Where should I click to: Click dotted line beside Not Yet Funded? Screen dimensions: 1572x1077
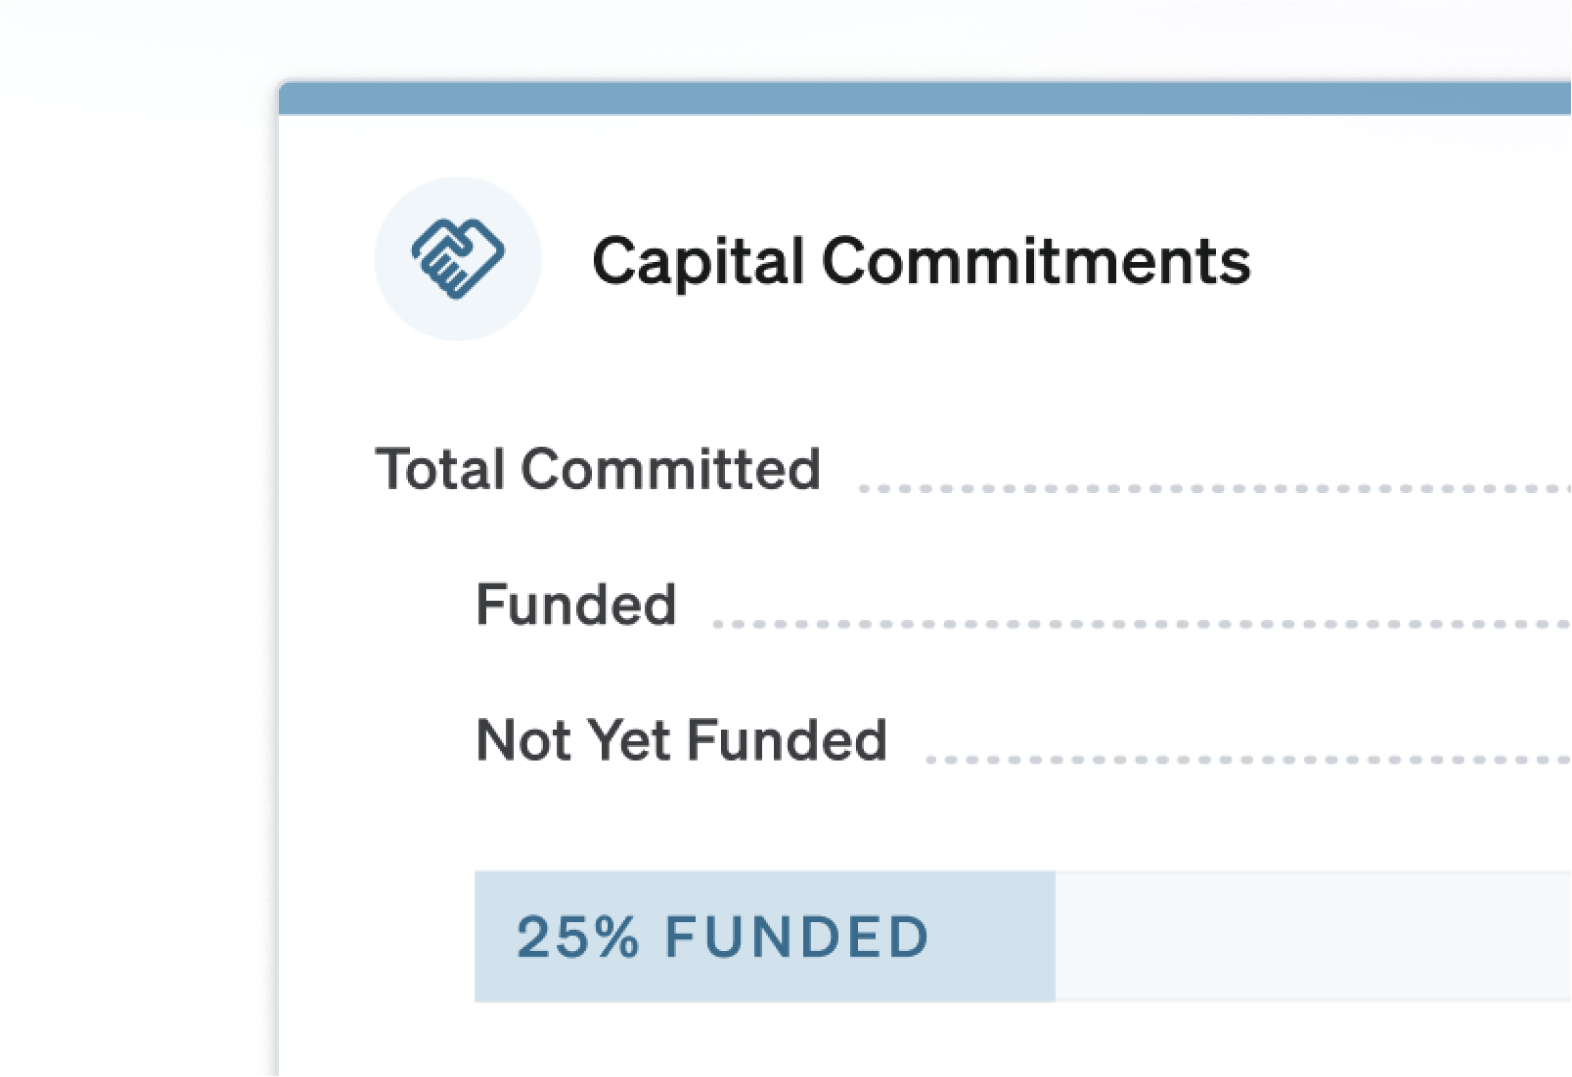pyautogui.click(x=1249, y=760)
